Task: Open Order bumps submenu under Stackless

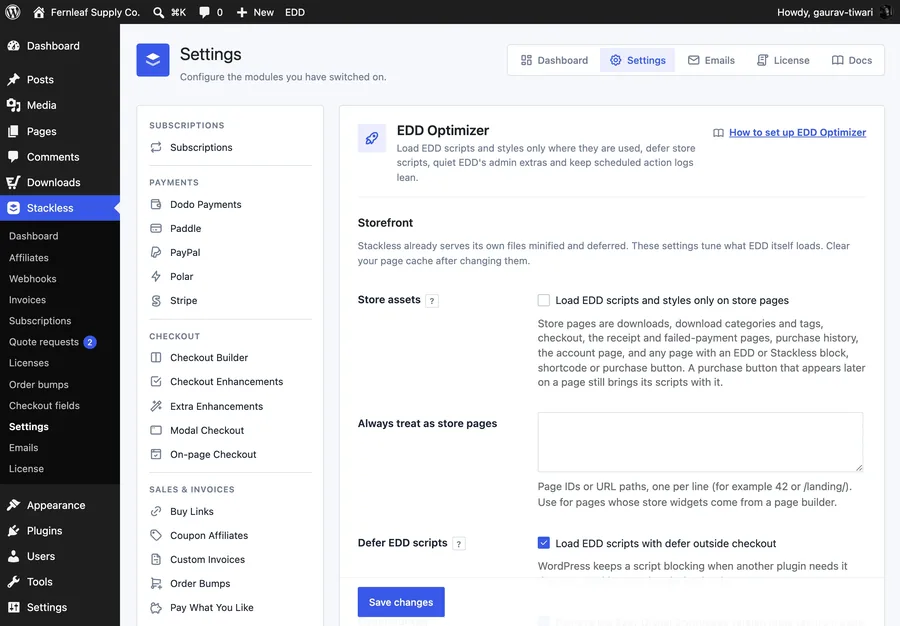Action: tap(60, 384)
